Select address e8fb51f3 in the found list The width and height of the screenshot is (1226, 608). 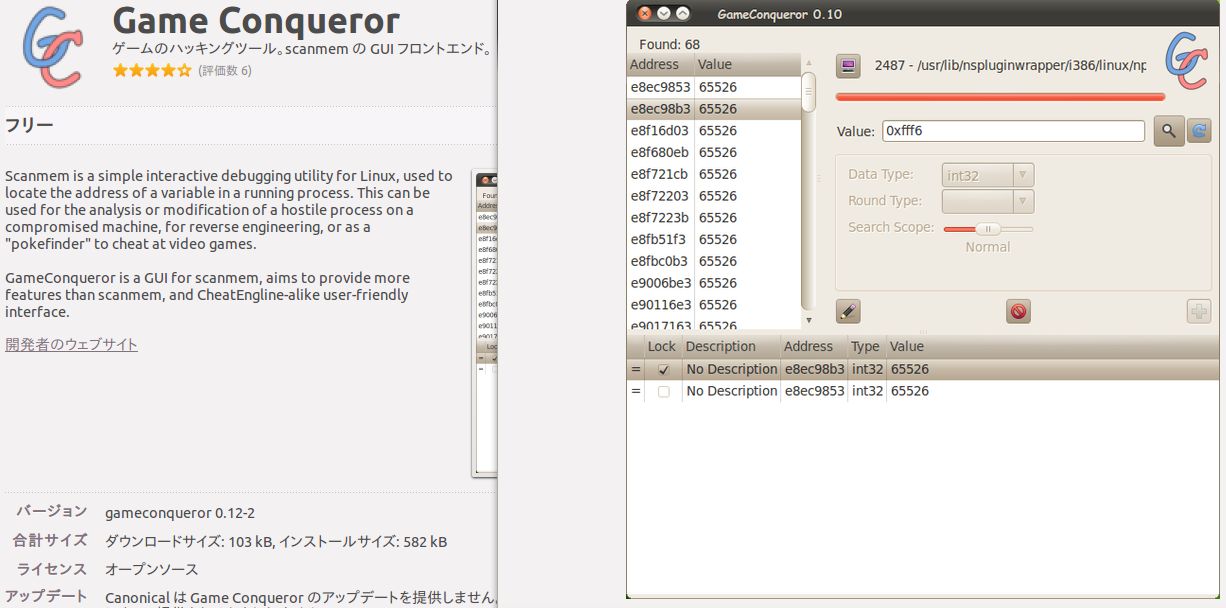(x=660, y=240)
